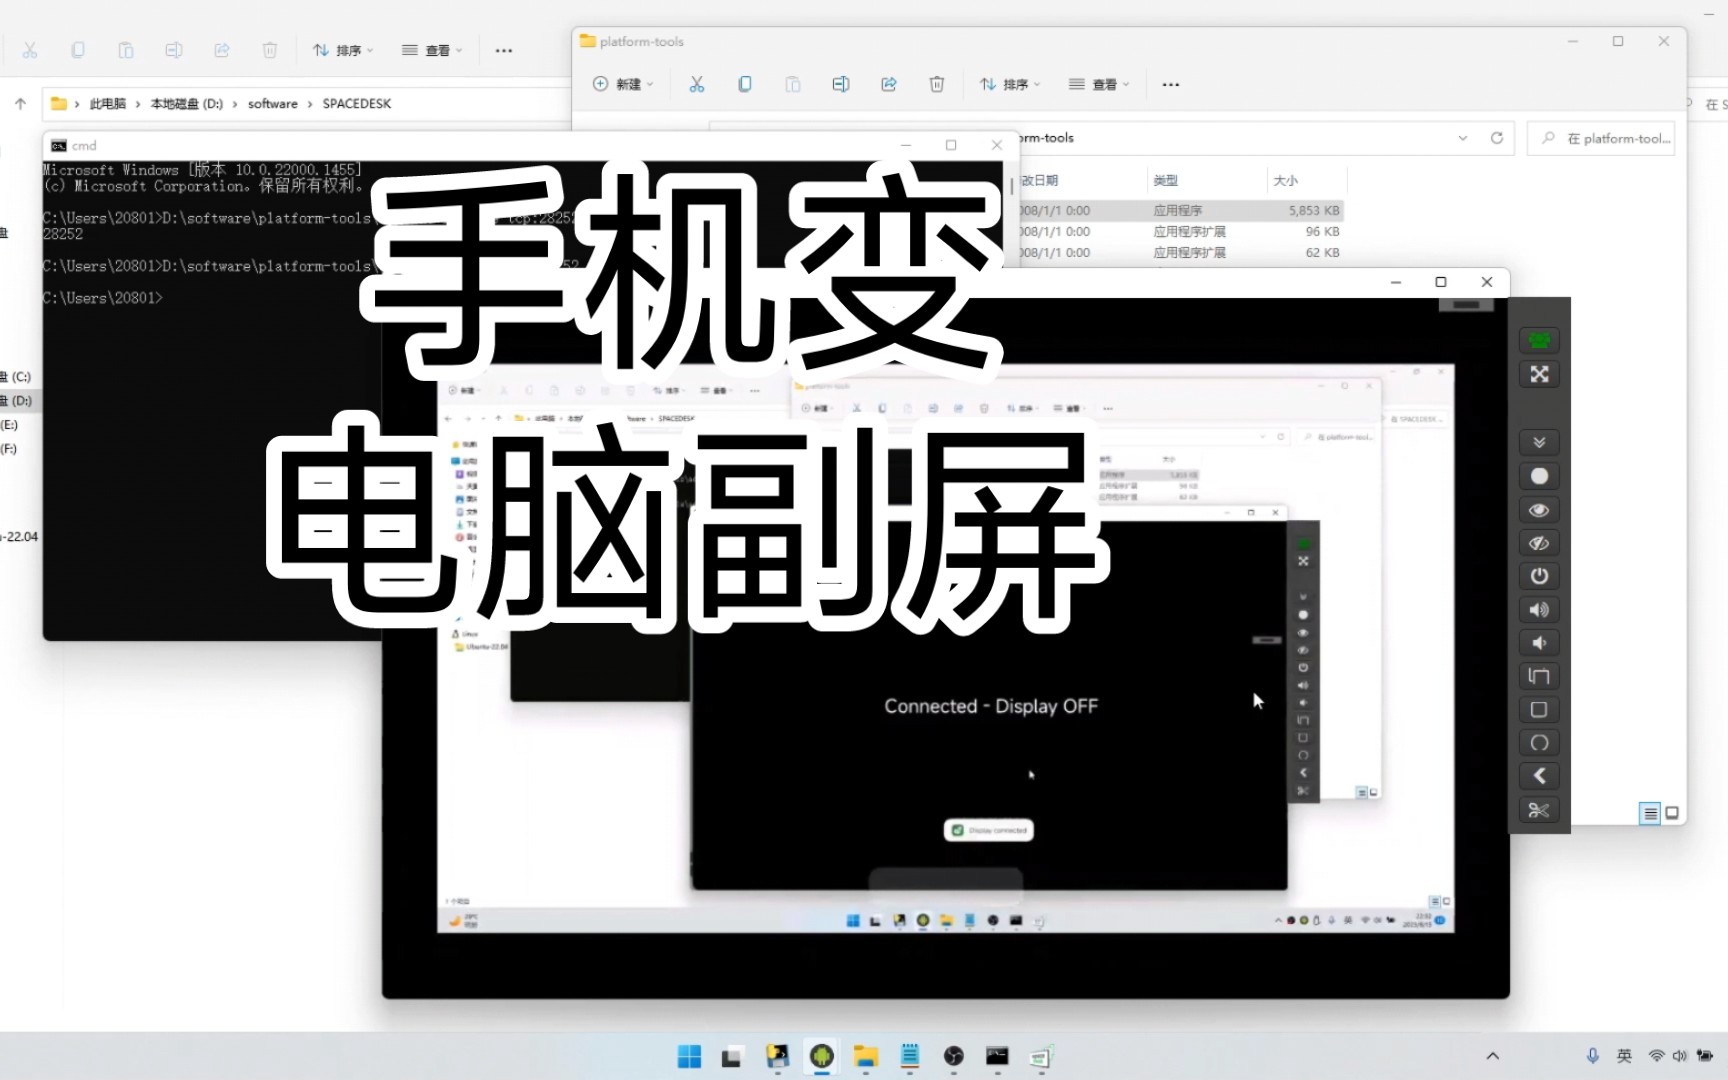The width and height of the screenshot is (1728, 1080).
Task: Click the rename icon in the SPACEDESK explorer toolbar
Action: click(x=174, y=50)
